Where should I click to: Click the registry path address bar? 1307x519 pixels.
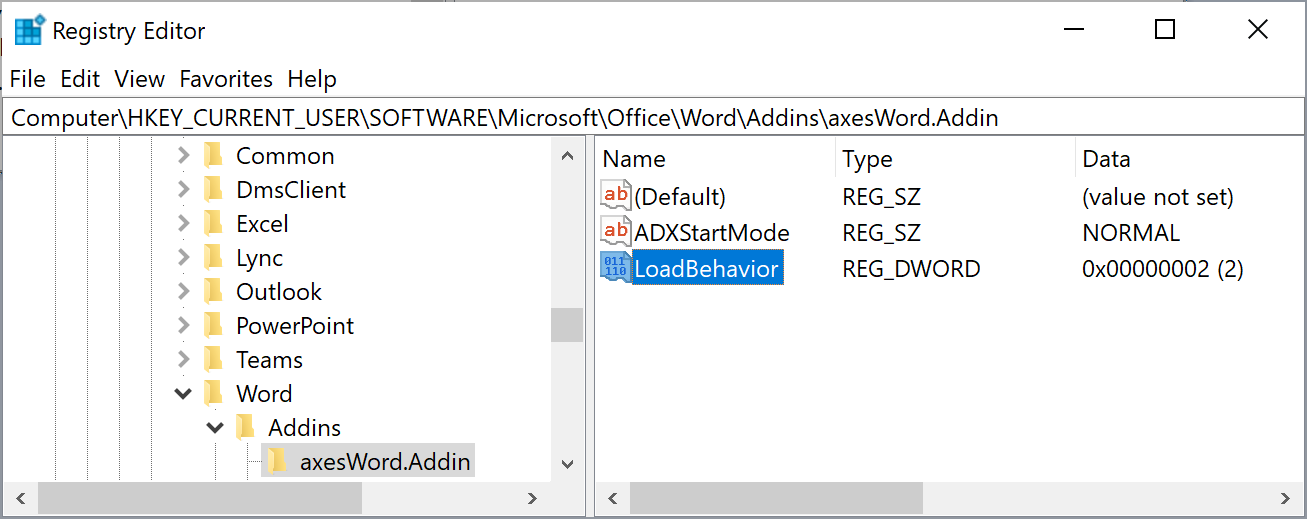tap(653, 118)
